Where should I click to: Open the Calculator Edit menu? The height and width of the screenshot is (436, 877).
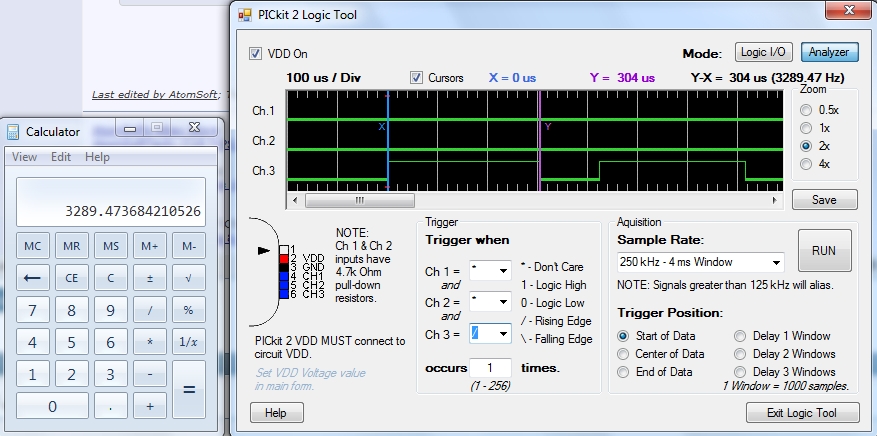tap(60, 157)
